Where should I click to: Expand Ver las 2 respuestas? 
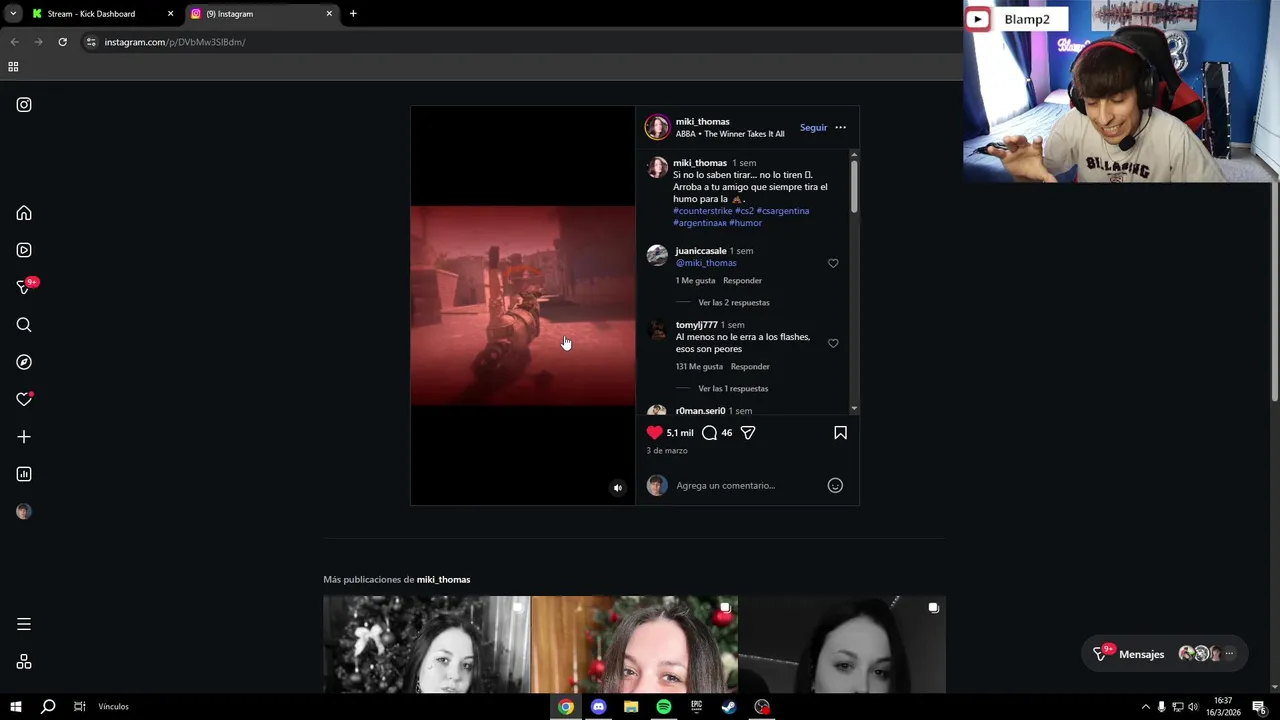[734, 303]
